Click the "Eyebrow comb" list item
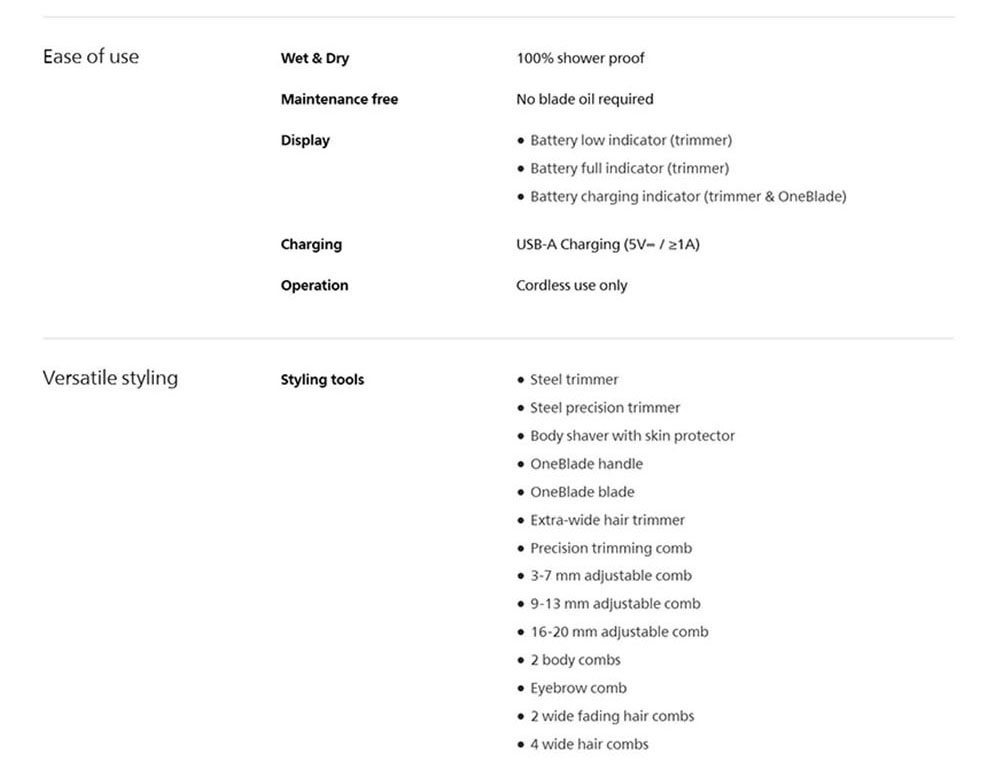Screen dimensions: 995x769 [x=578, y=688]
